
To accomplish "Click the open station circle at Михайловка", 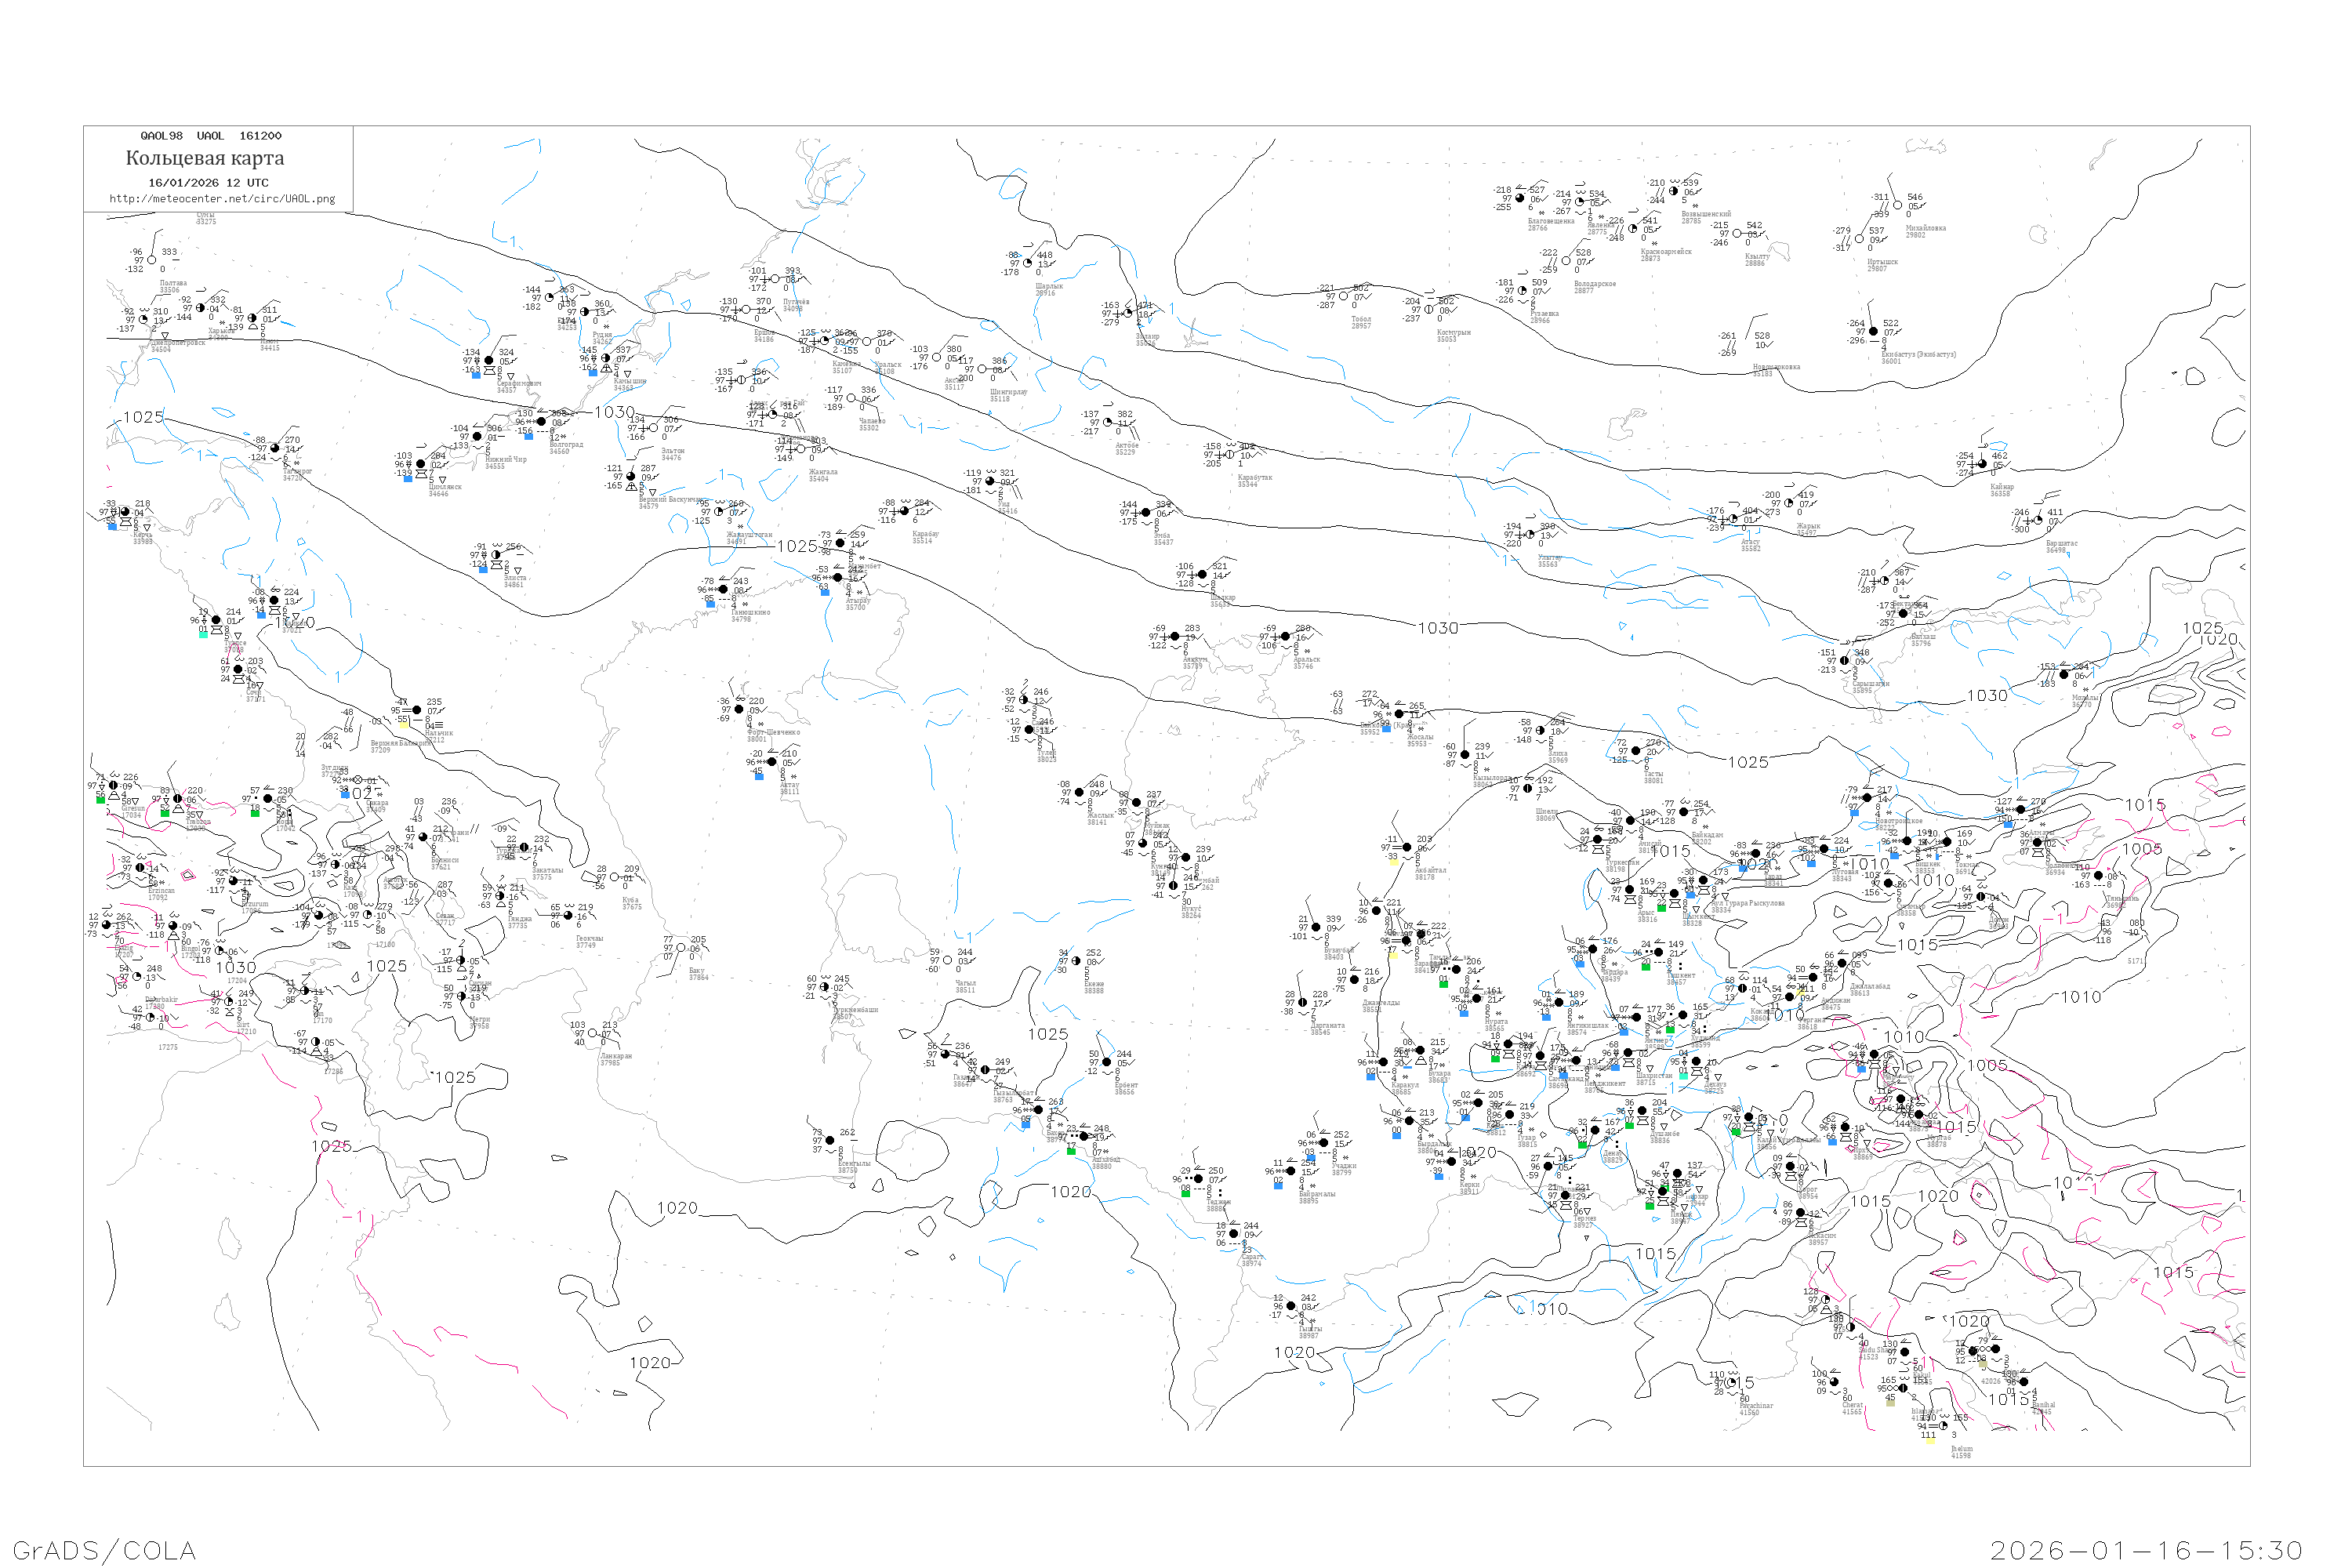I will pos(1897,205).
